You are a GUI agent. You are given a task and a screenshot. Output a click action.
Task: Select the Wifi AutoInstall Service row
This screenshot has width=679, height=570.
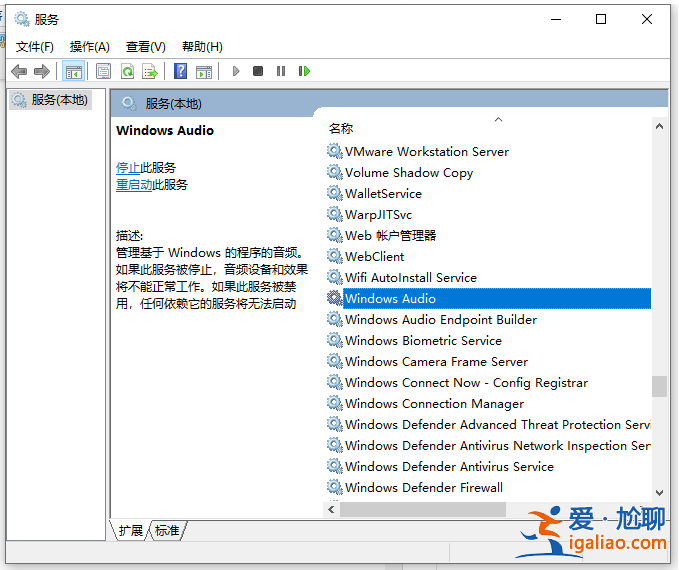(489, 277)
